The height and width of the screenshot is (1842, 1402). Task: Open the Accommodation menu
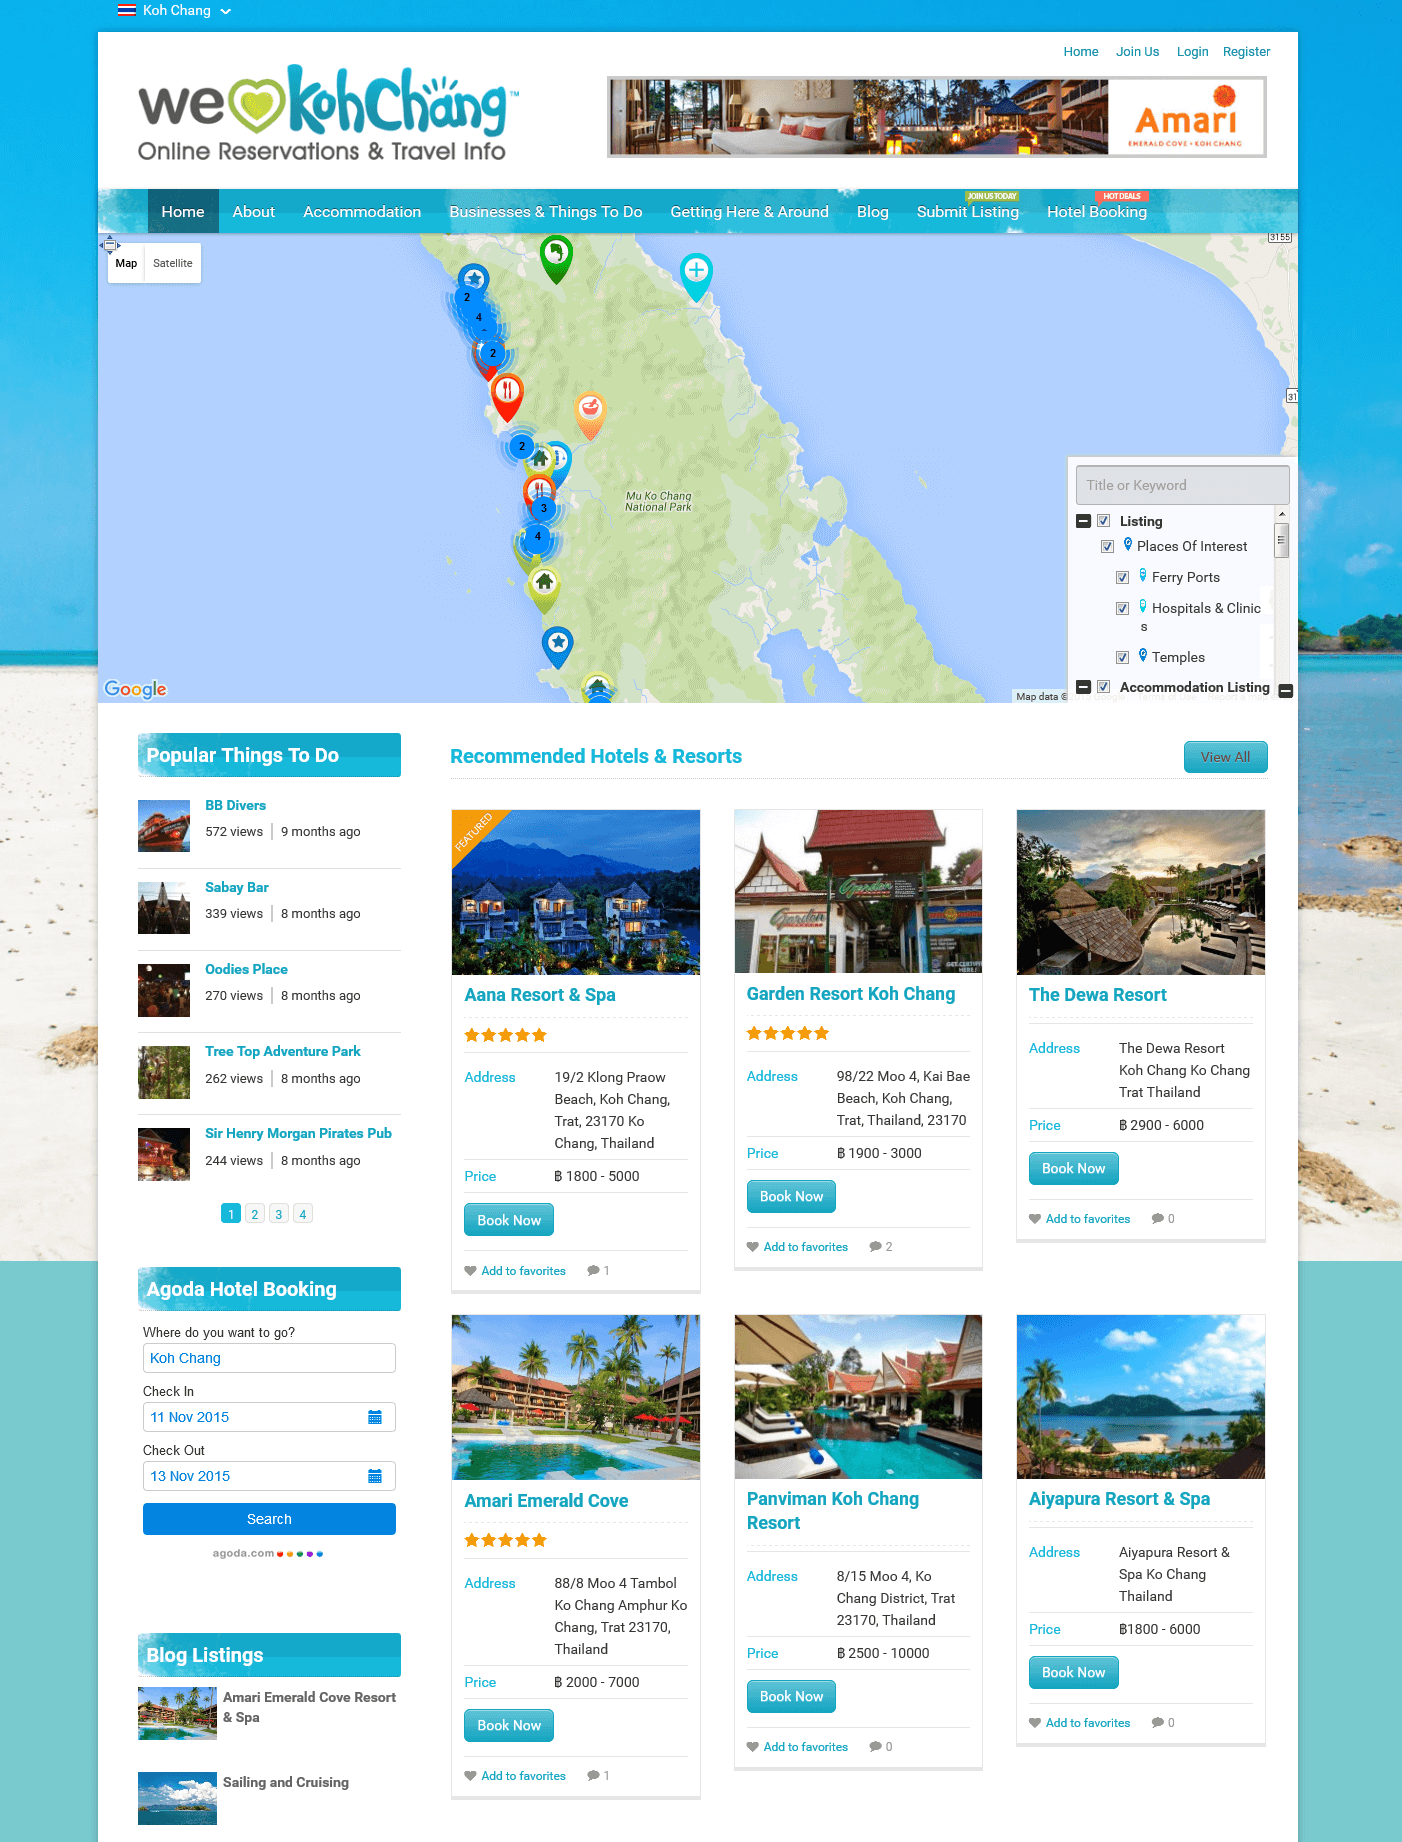[x=362, y=212]
